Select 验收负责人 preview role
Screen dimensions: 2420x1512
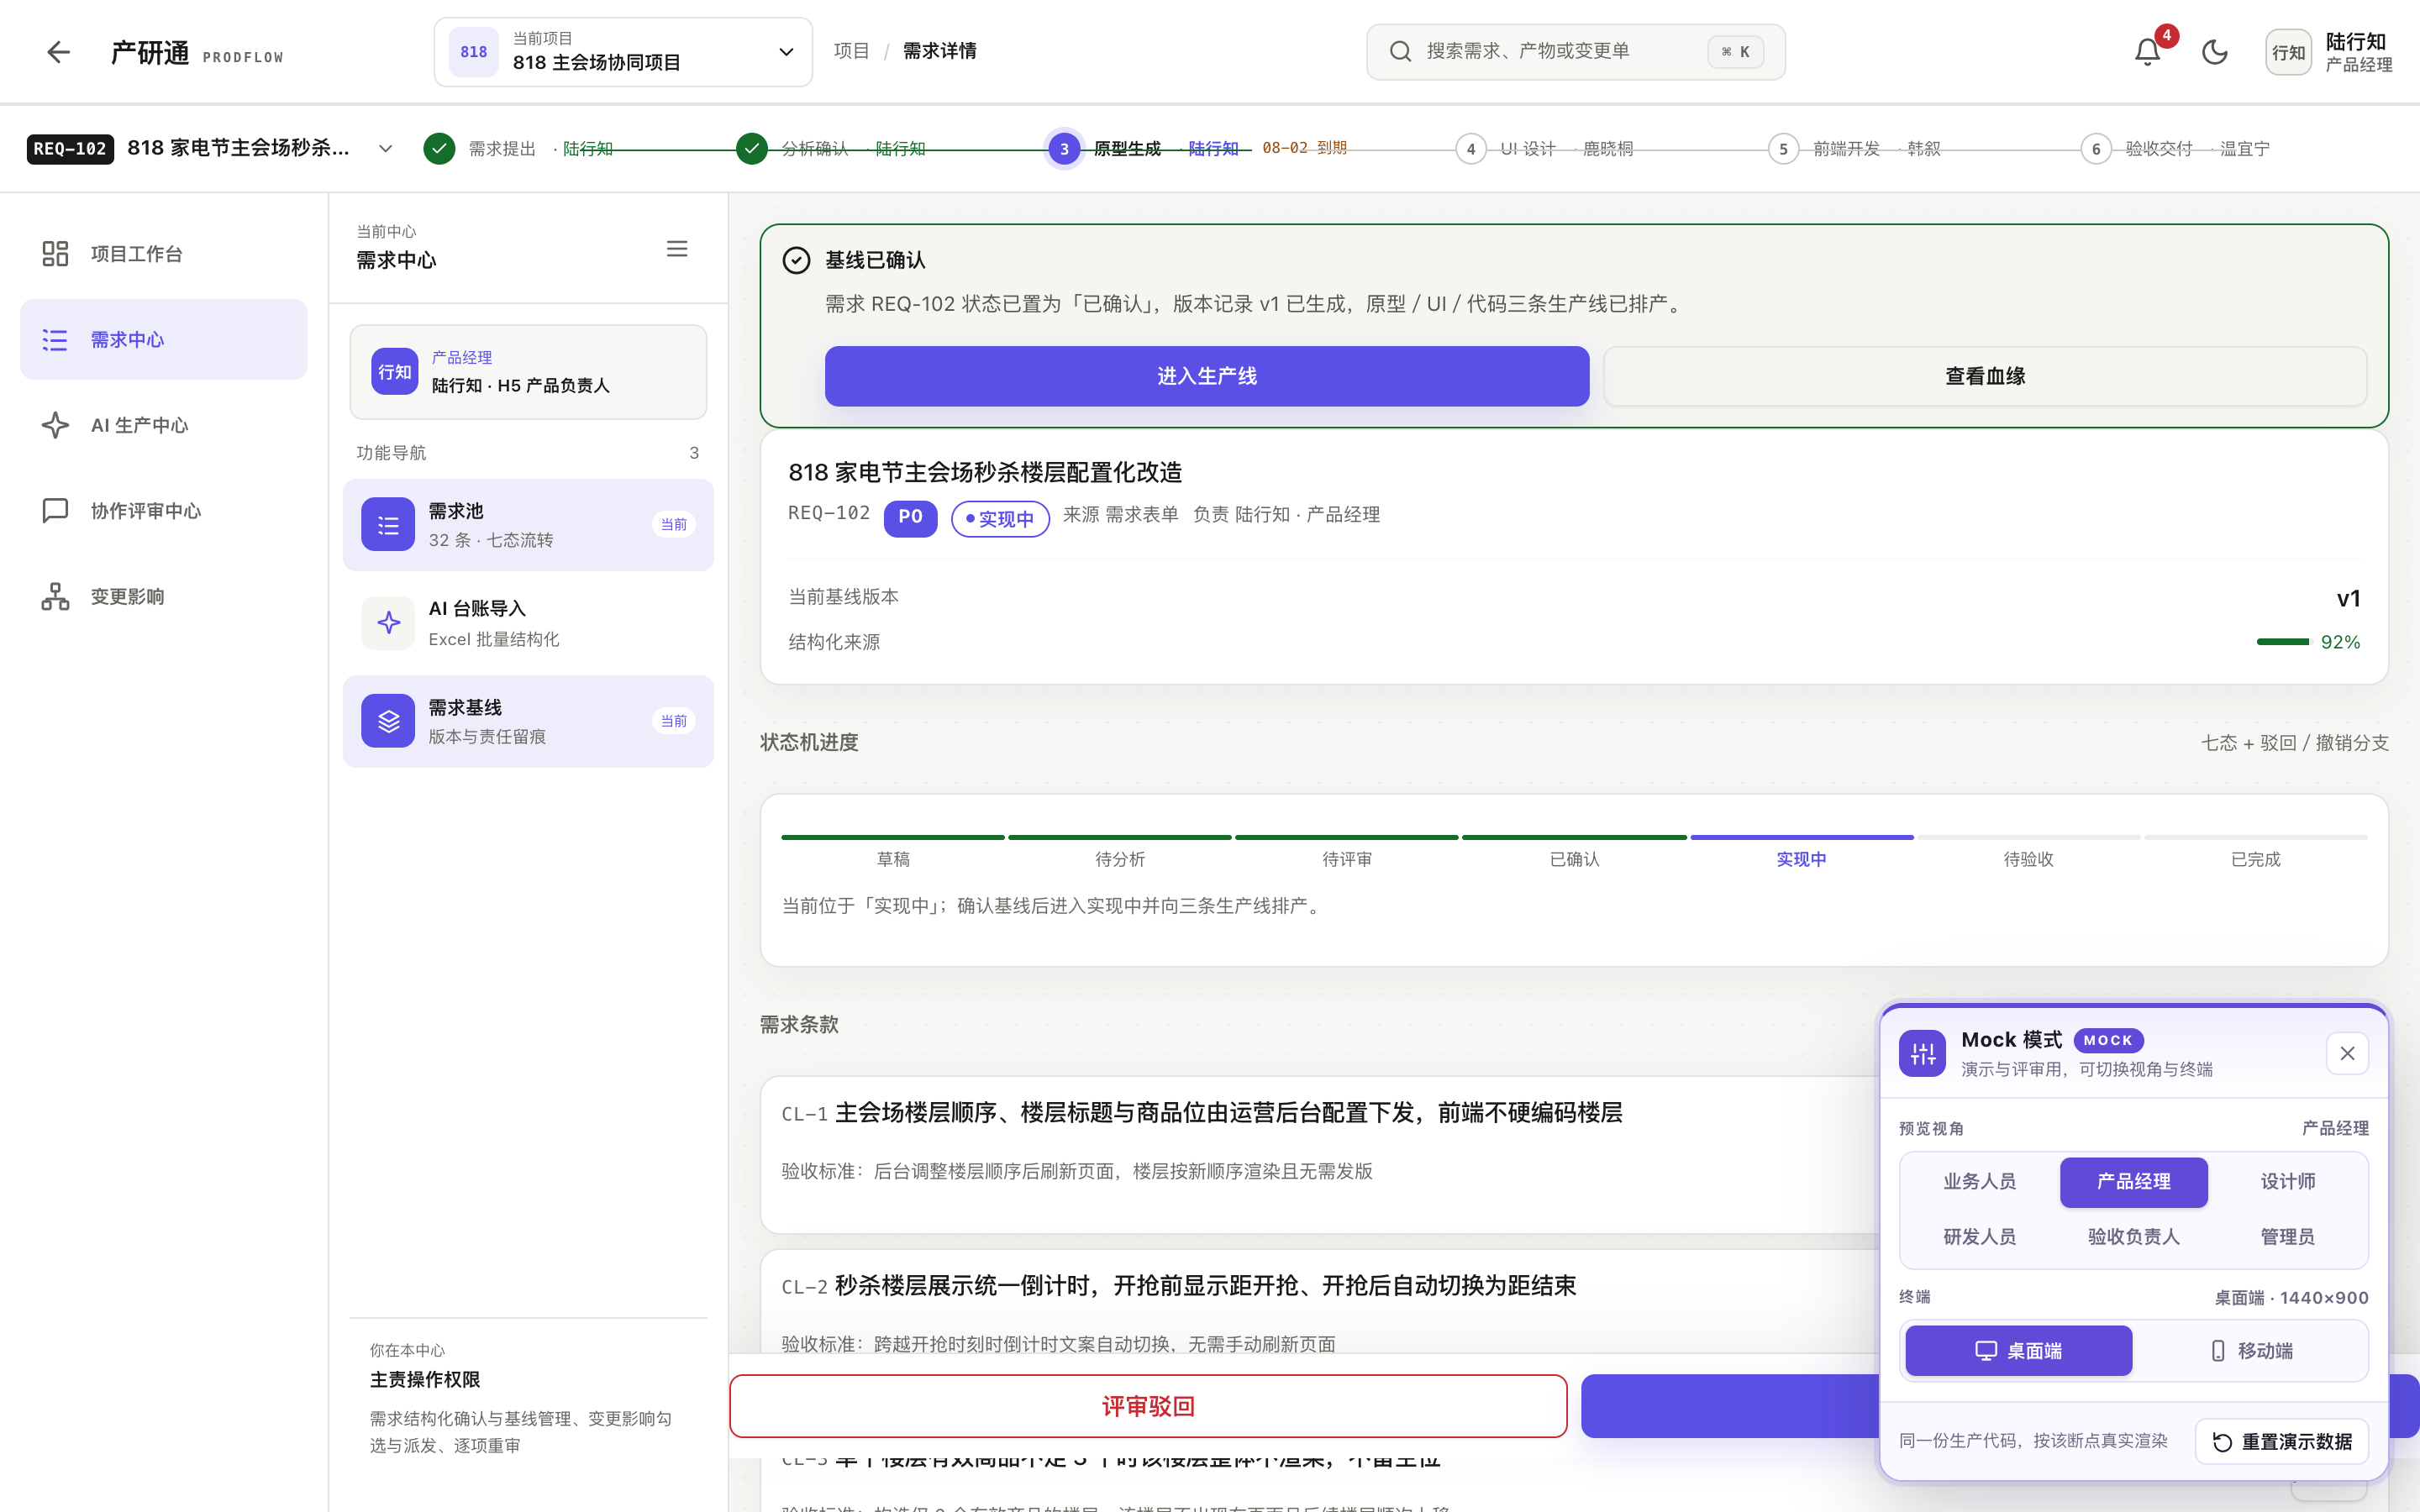2134,1237
